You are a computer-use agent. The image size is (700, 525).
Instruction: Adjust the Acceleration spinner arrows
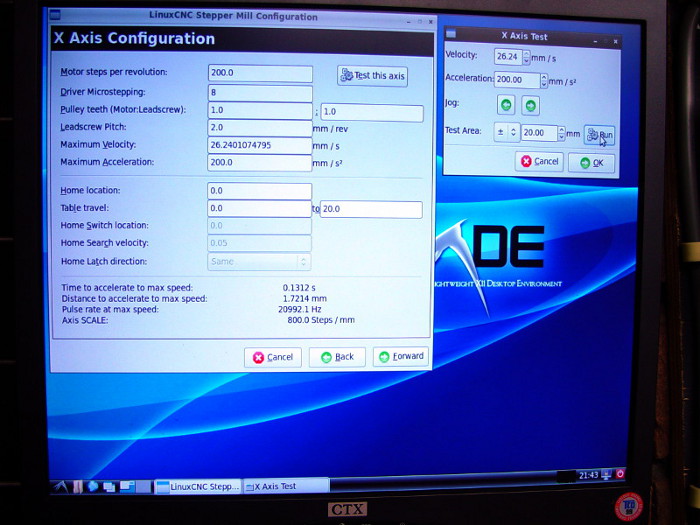coord(543,80)
